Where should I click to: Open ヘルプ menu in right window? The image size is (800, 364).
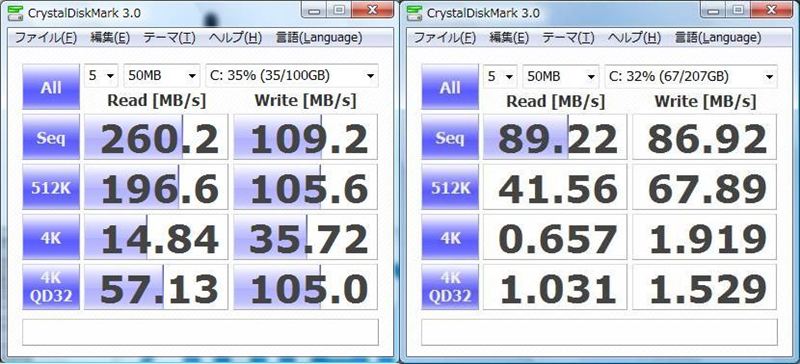(634, 37)
